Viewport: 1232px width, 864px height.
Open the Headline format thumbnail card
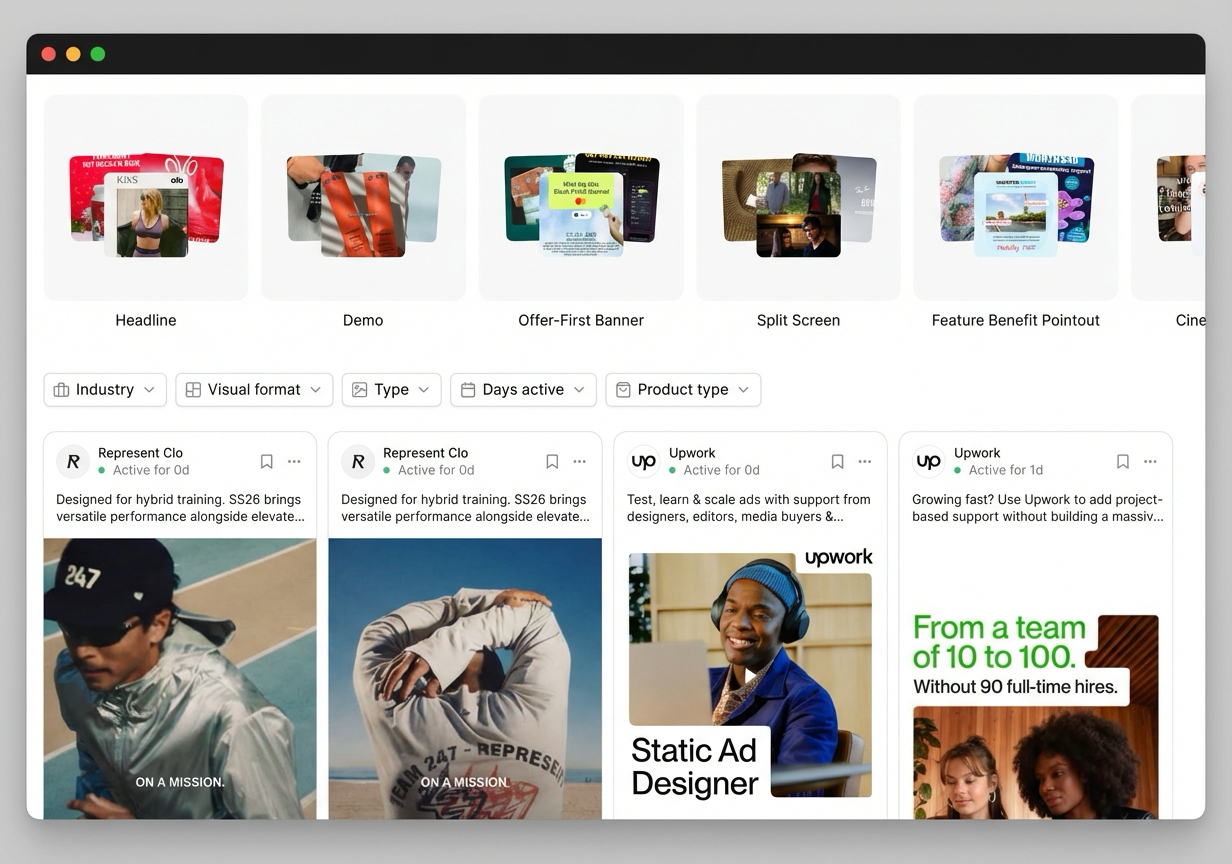tap(146, 197)
